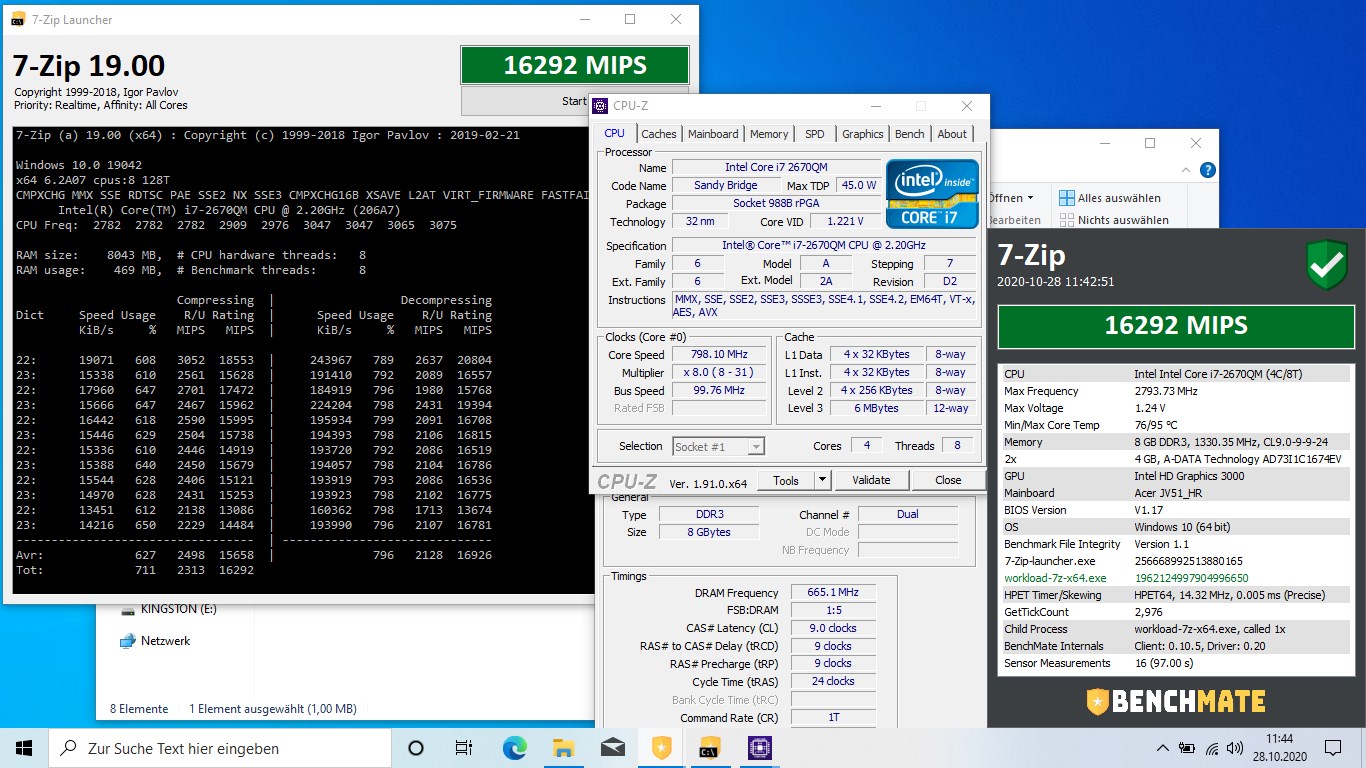Open Task View in the taskbar
The image size is (1366, 768).
click(x=464, y=748)
